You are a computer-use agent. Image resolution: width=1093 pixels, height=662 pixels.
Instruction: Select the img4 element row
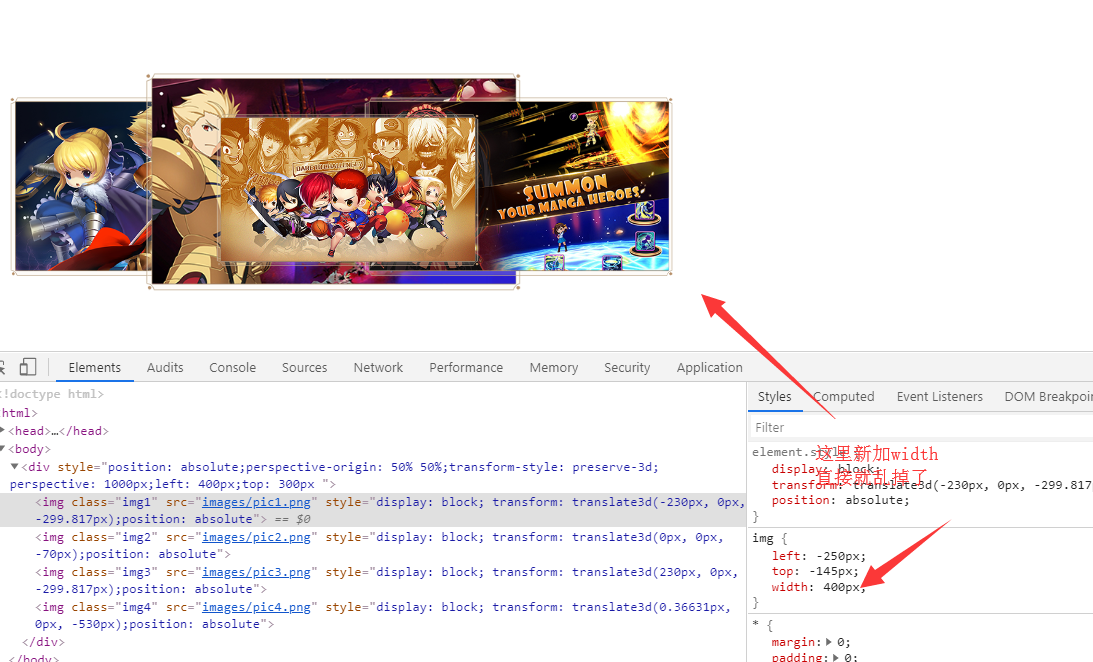373,615
